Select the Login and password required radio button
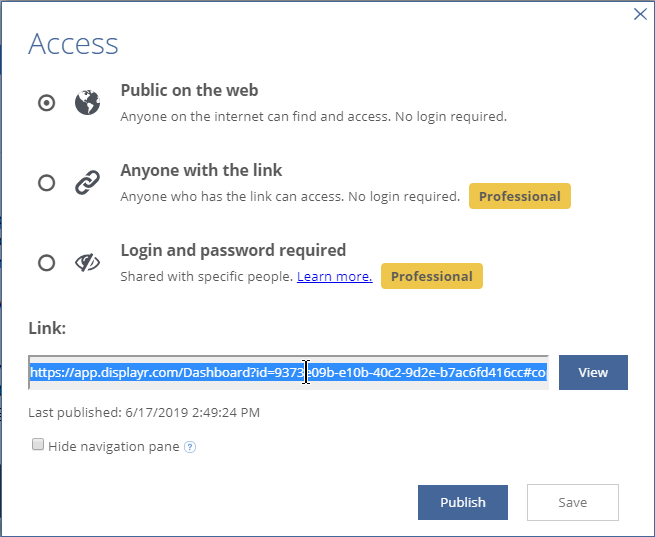Image resolution: width=655 pixels, height=537 pixels. [46, 263]
